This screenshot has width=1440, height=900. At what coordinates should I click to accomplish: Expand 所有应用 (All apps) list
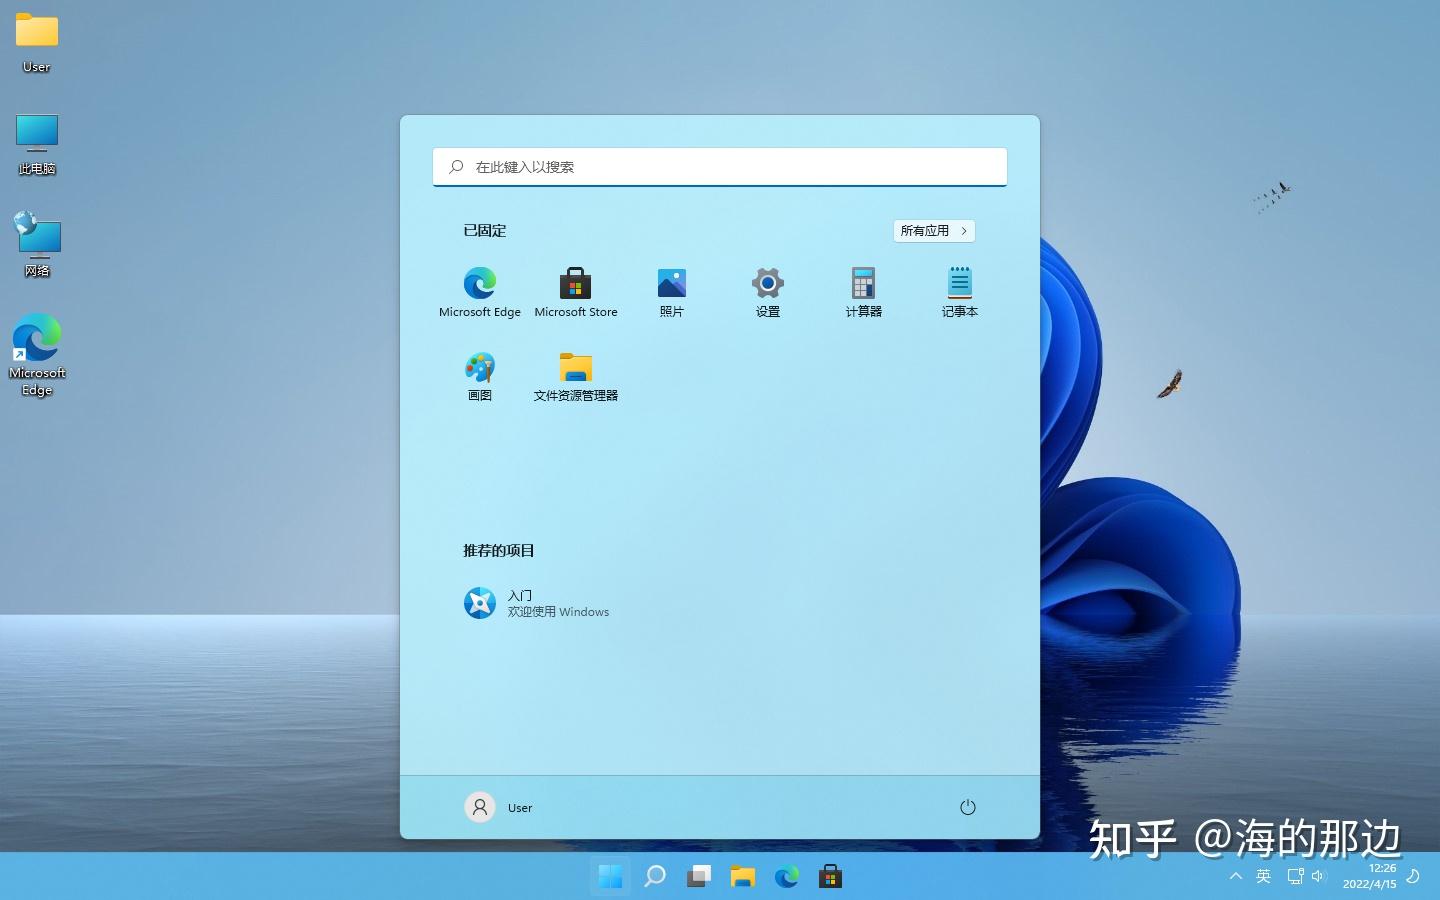pyautogui.click(x=932, y=230)
